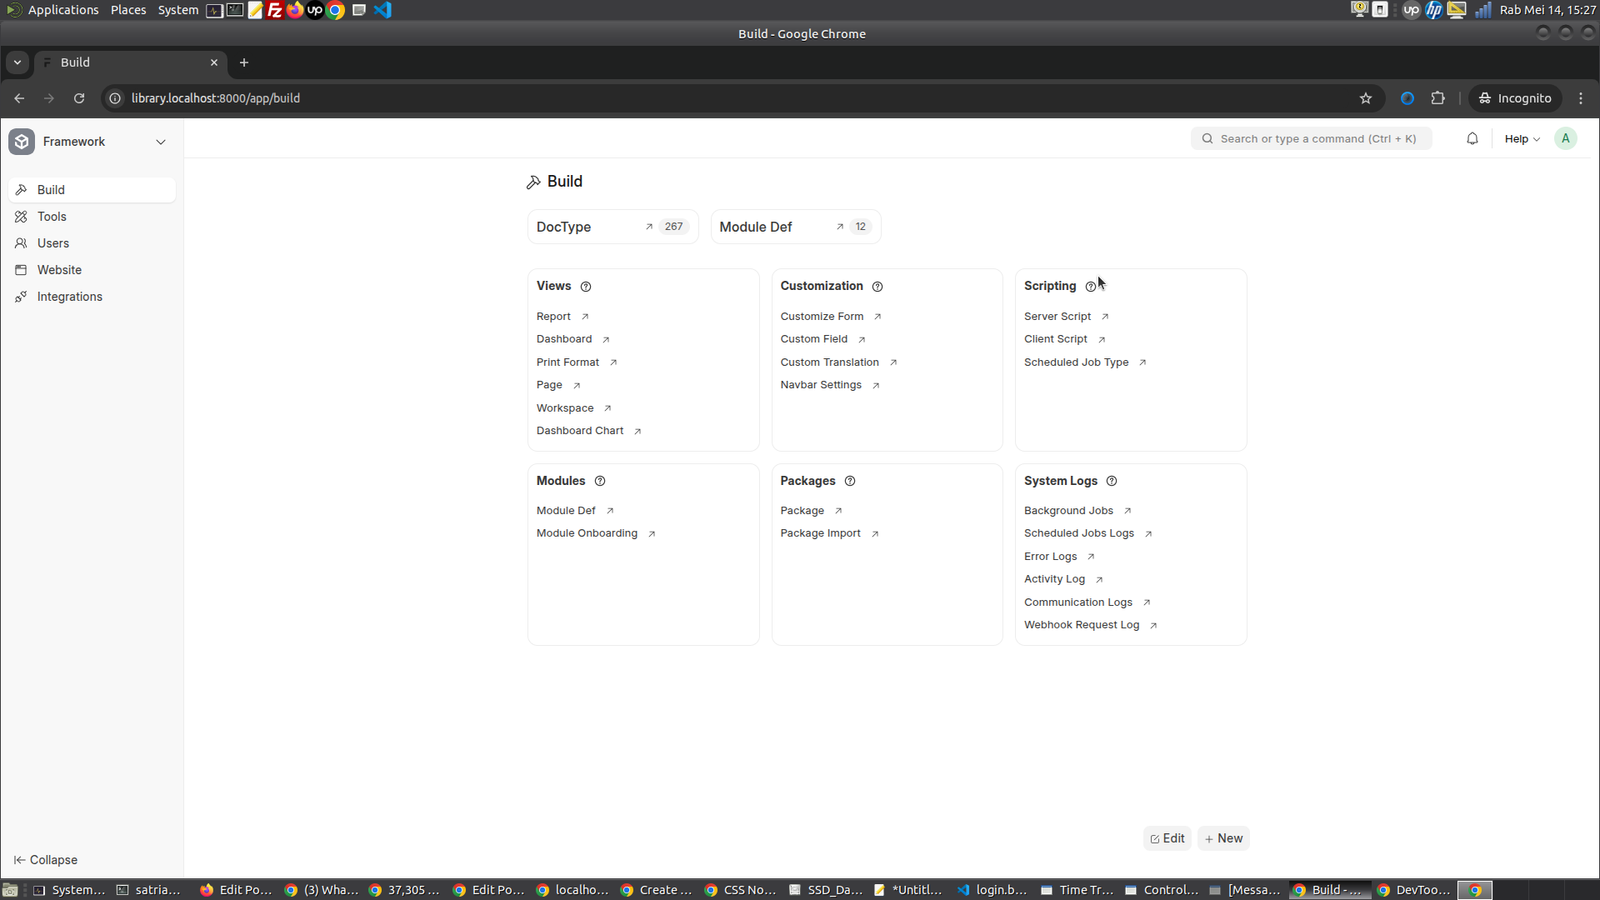This screenshot has height=900, width=1600.
Task: Open the Chrome extensions puzzle icon
Action: 1438,98
